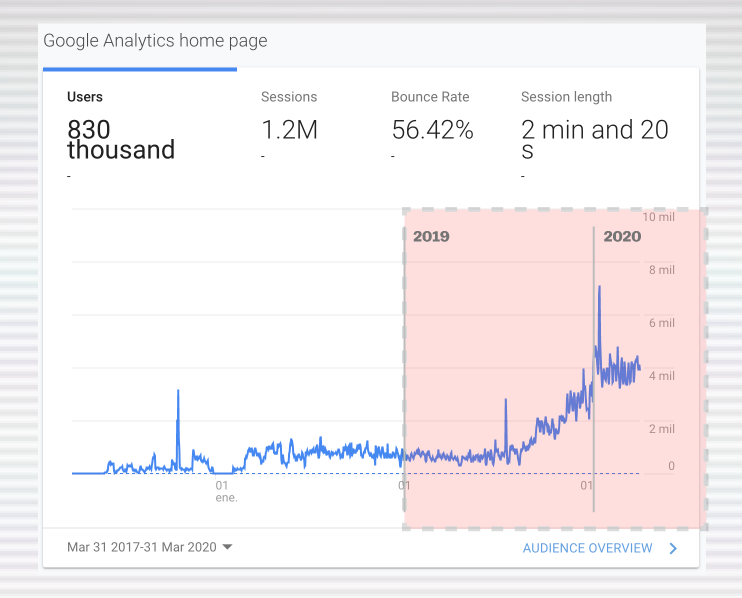Open the Bounce Rate metric tab
The height and width of the screenshot is (598, 742).
click(x=430, y=97)
